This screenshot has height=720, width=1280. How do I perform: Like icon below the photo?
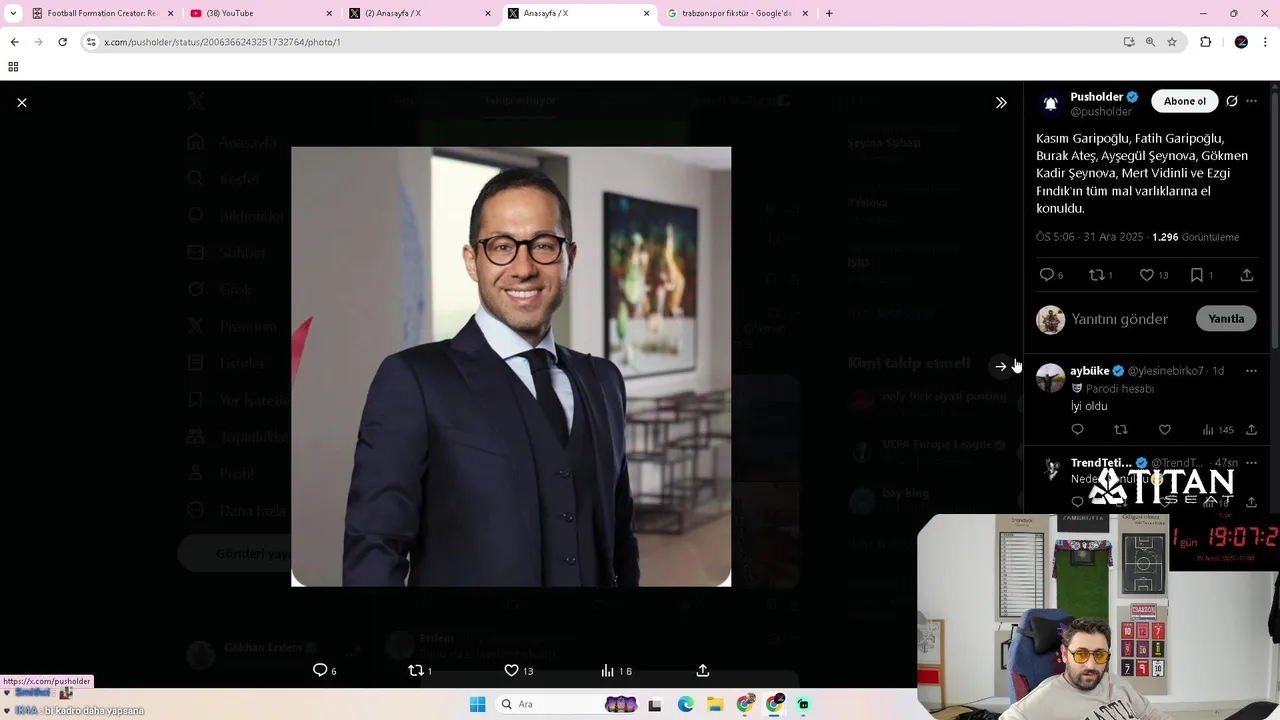click(511, 670)
